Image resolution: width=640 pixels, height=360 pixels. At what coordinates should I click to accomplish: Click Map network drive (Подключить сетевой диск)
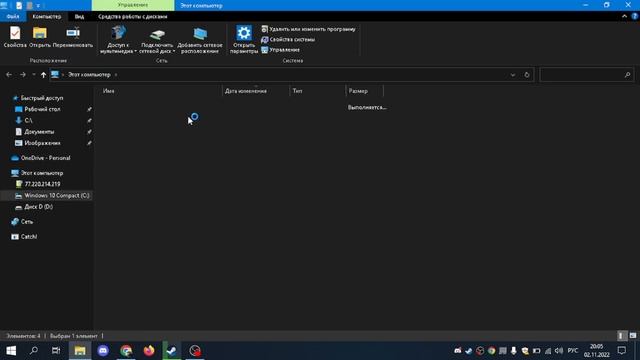click(157, 40)
